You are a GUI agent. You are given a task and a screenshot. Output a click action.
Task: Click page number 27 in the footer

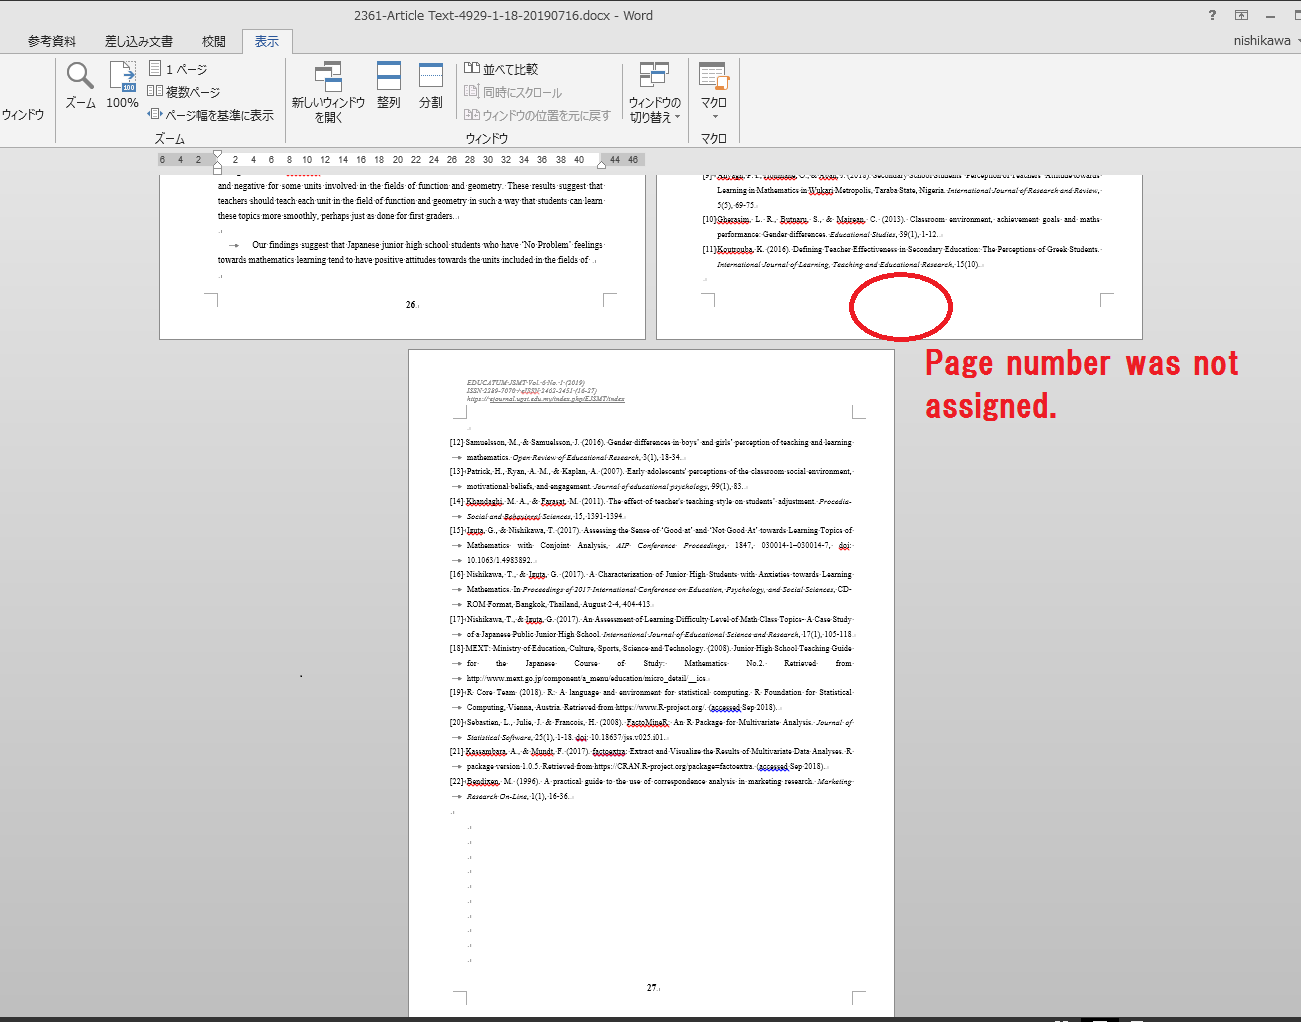coord(651,987)
